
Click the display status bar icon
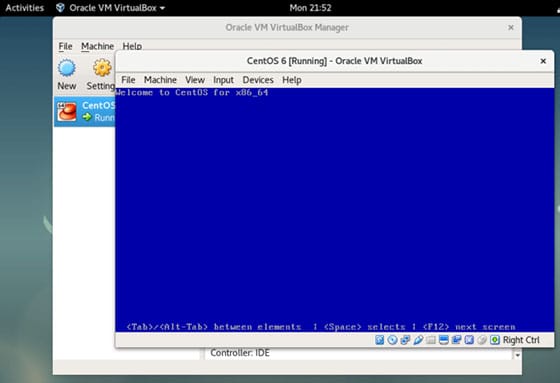pyautogui.click(x=444, y=340)
